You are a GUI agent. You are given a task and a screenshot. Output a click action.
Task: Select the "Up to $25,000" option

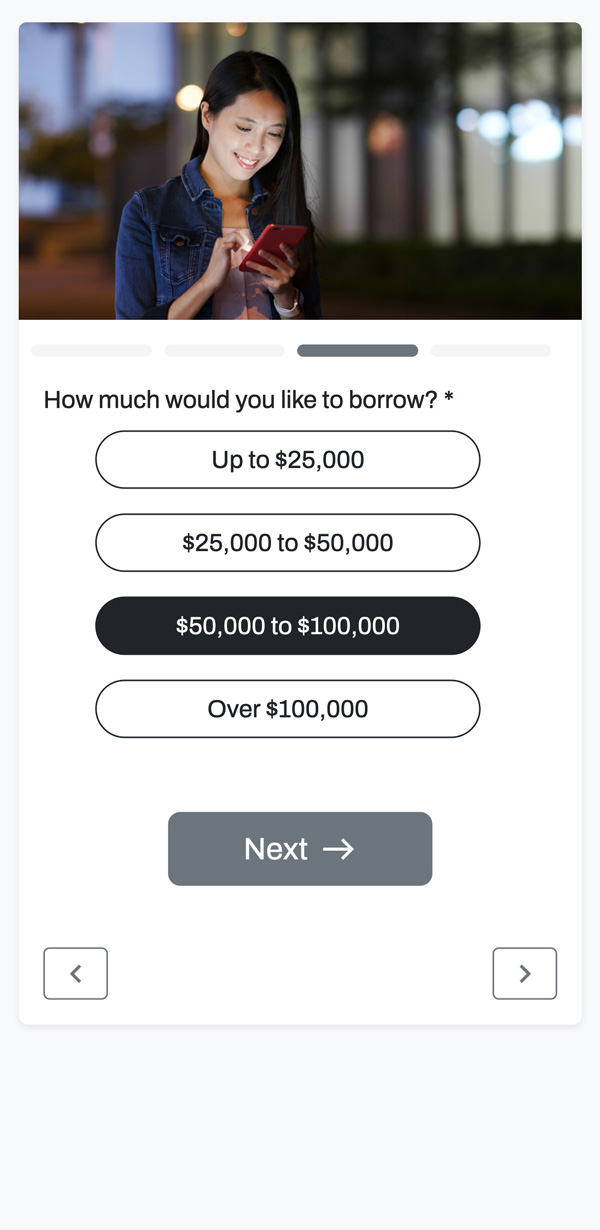click(x=288, y=460)
